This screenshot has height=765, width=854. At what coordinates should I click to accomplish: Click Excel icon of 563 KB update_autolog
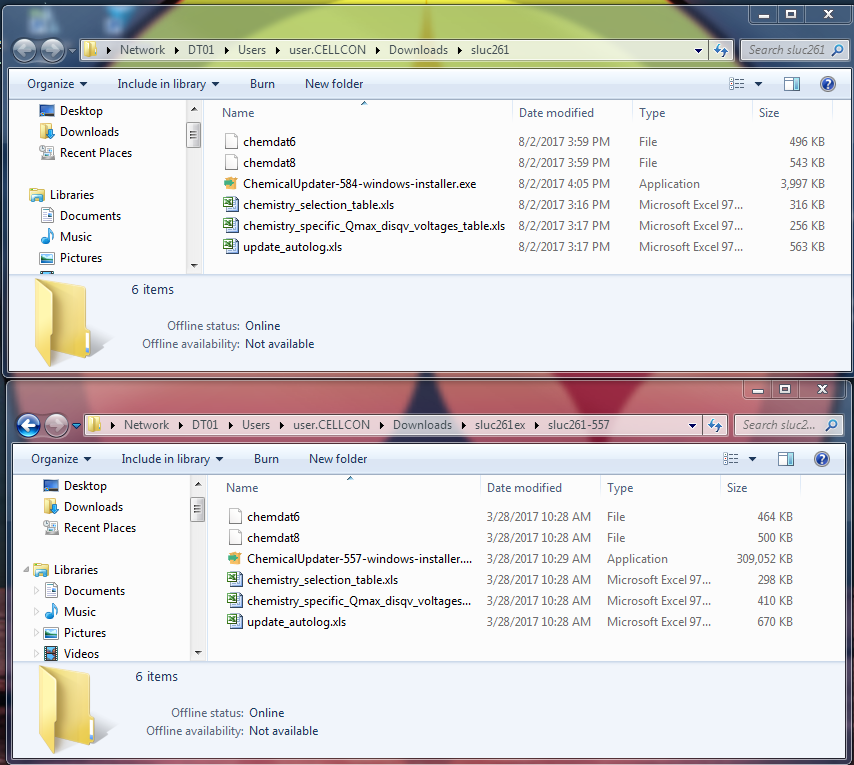click(231, 247)
